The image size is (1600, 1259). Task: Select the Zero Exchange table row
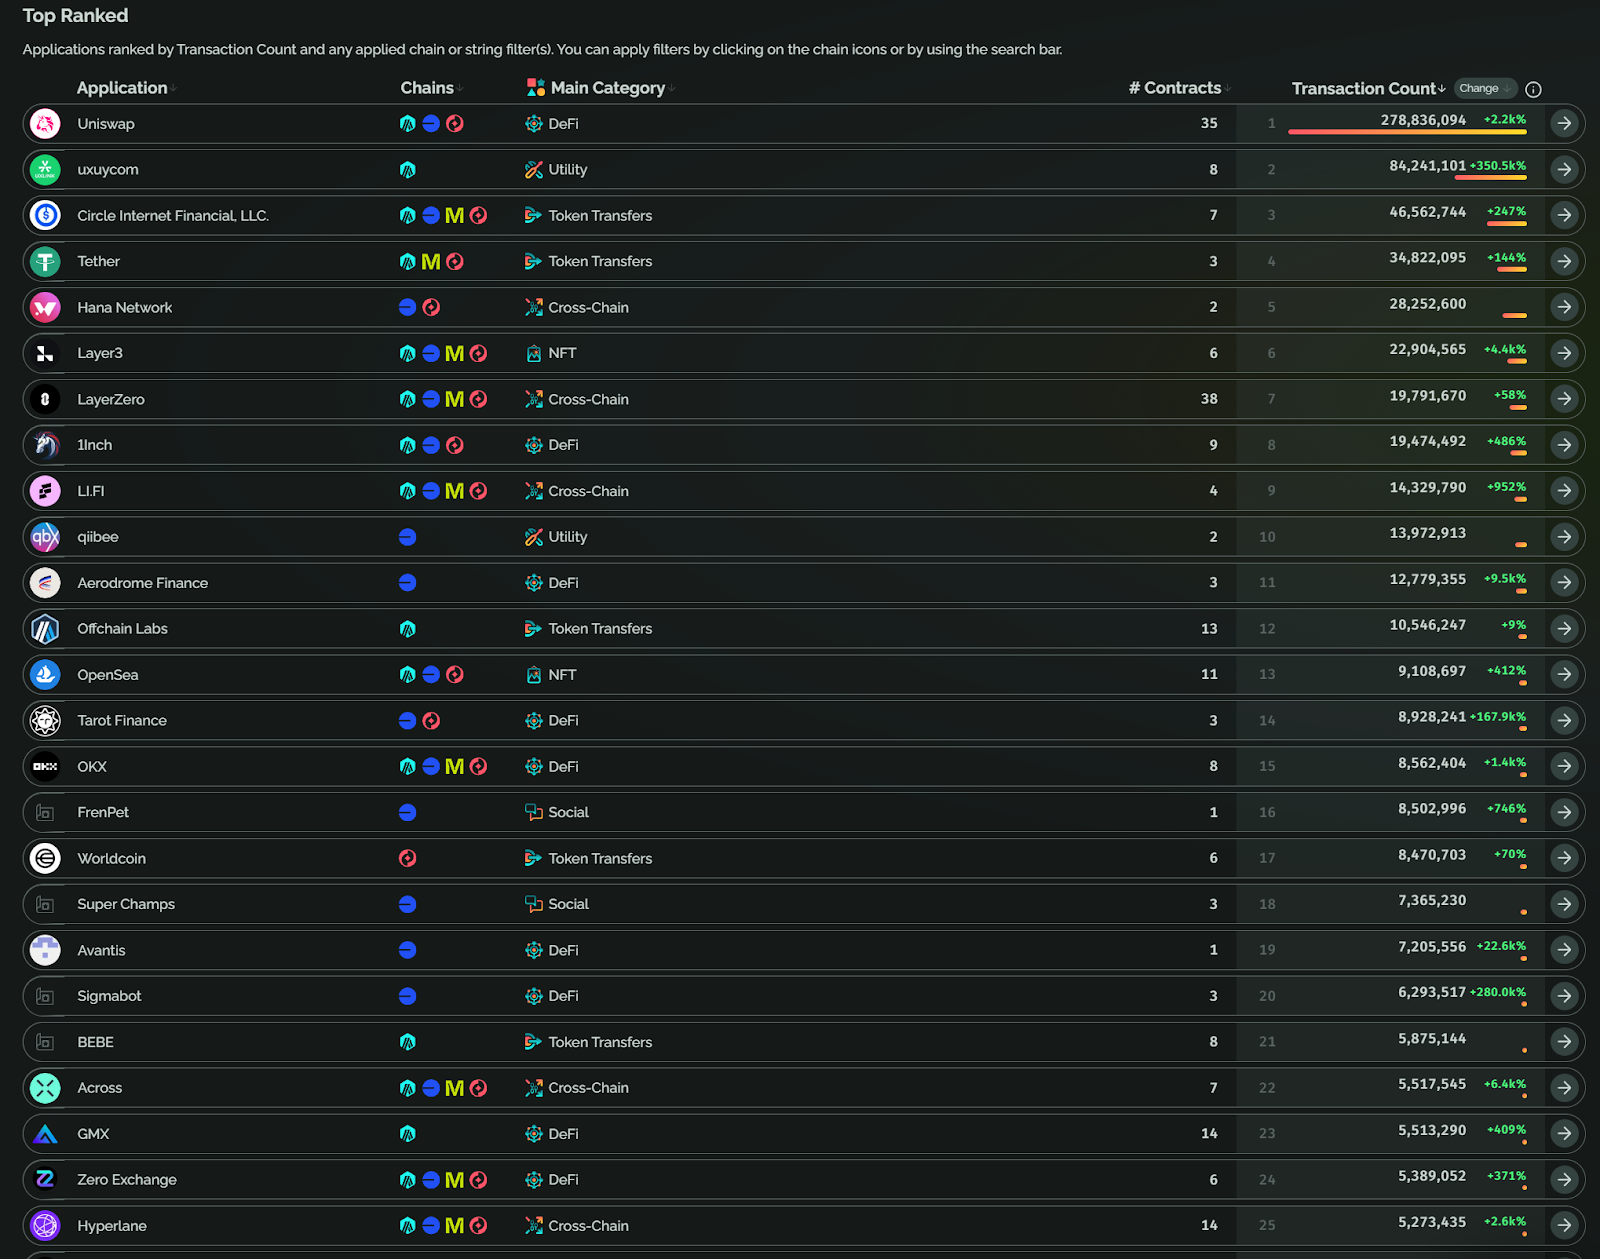click(803, 1180)
